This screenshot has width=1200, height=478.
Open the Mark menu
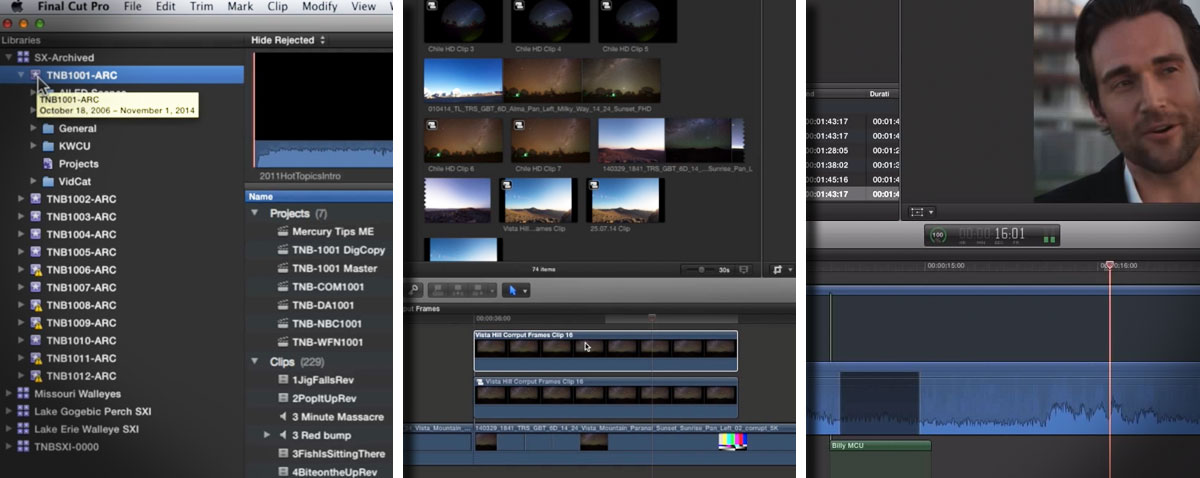point(240,7)
